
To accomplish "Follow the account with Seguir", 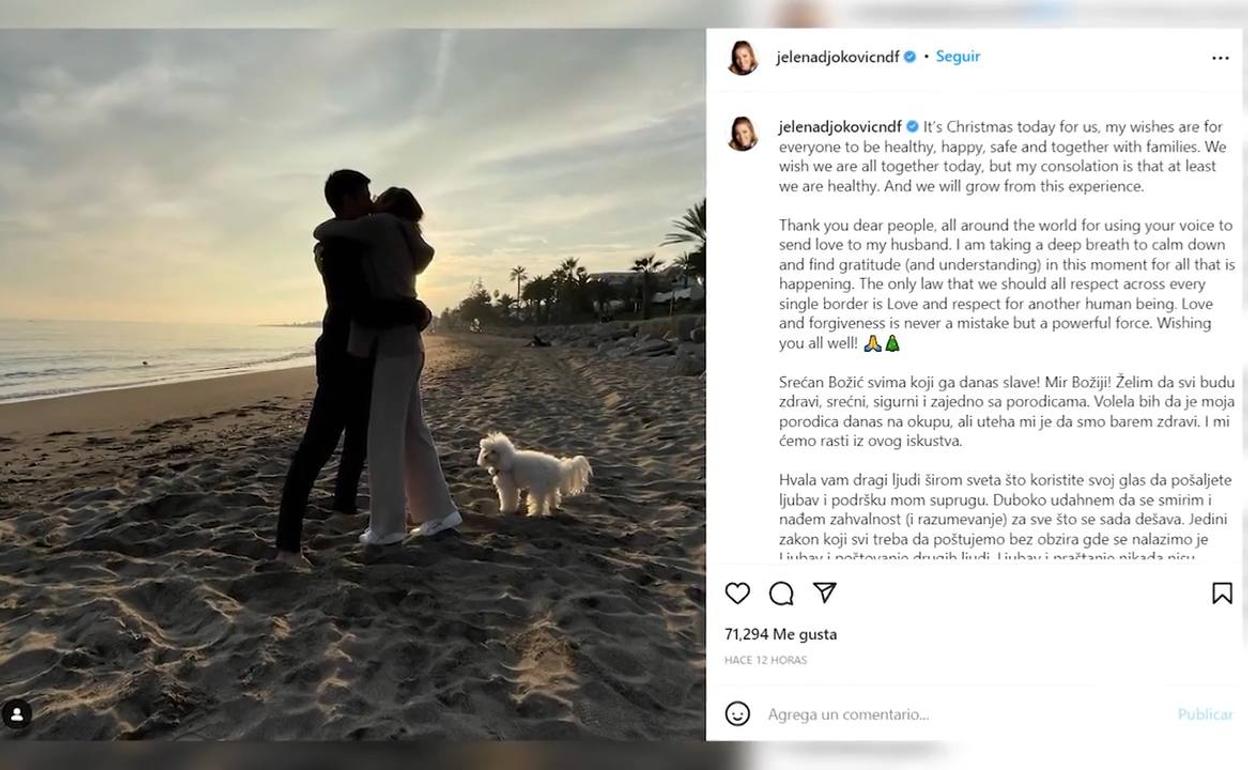I will click(958, 57).
